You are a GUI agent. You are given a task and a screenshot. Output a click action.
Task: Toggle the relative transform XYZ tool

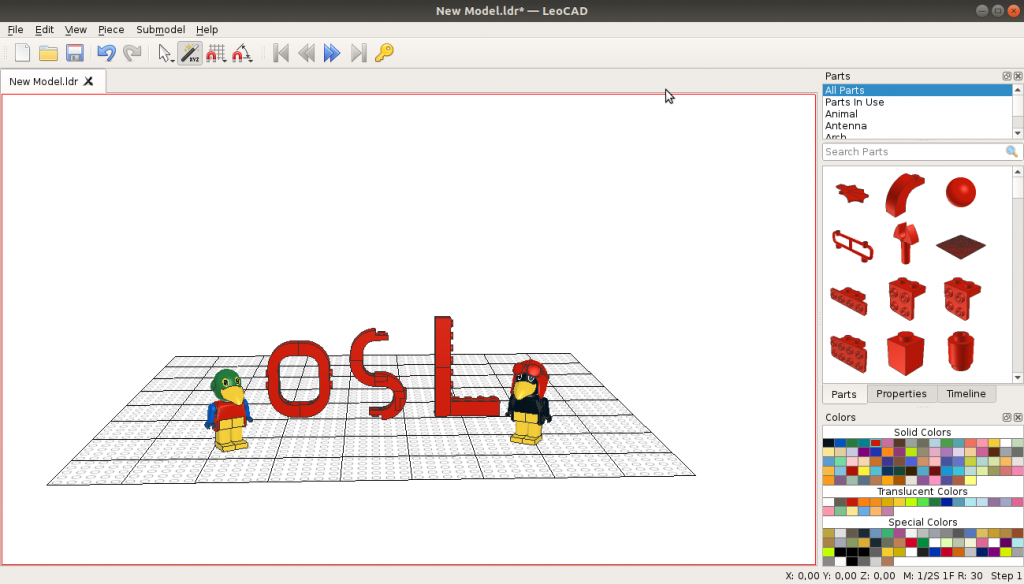[x=190, y=53]
